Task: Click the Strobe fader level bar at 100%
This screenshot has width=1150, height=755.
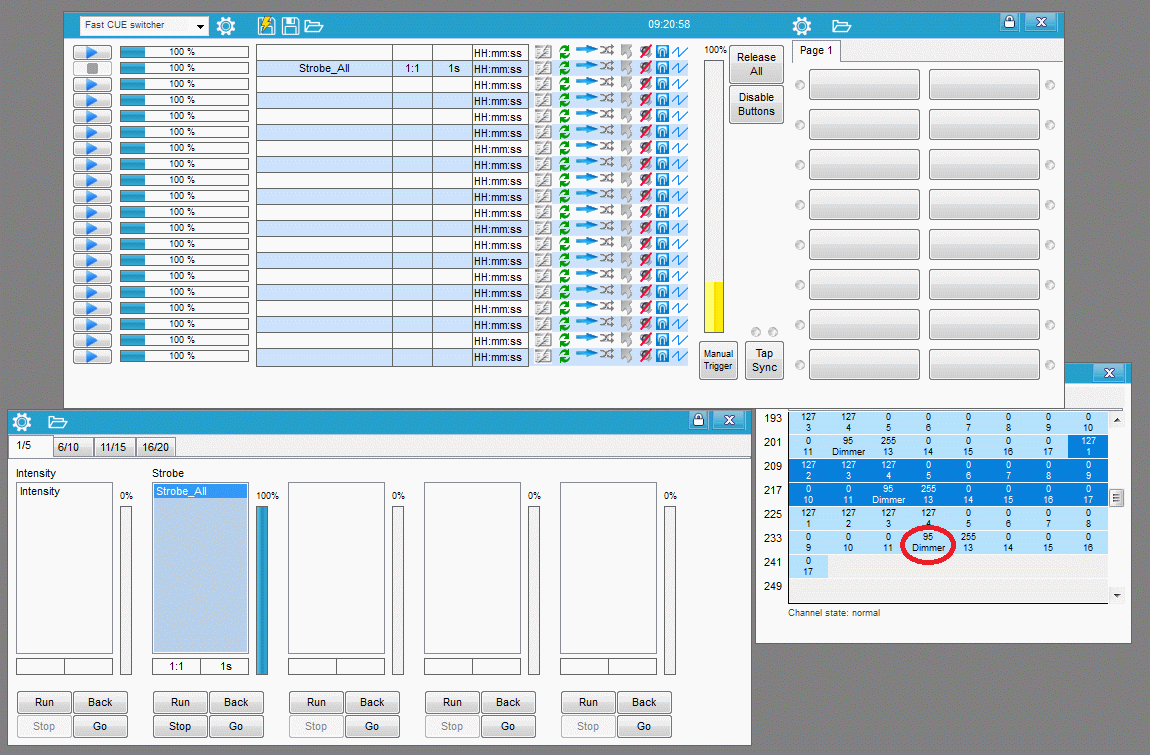Action: 262,590
